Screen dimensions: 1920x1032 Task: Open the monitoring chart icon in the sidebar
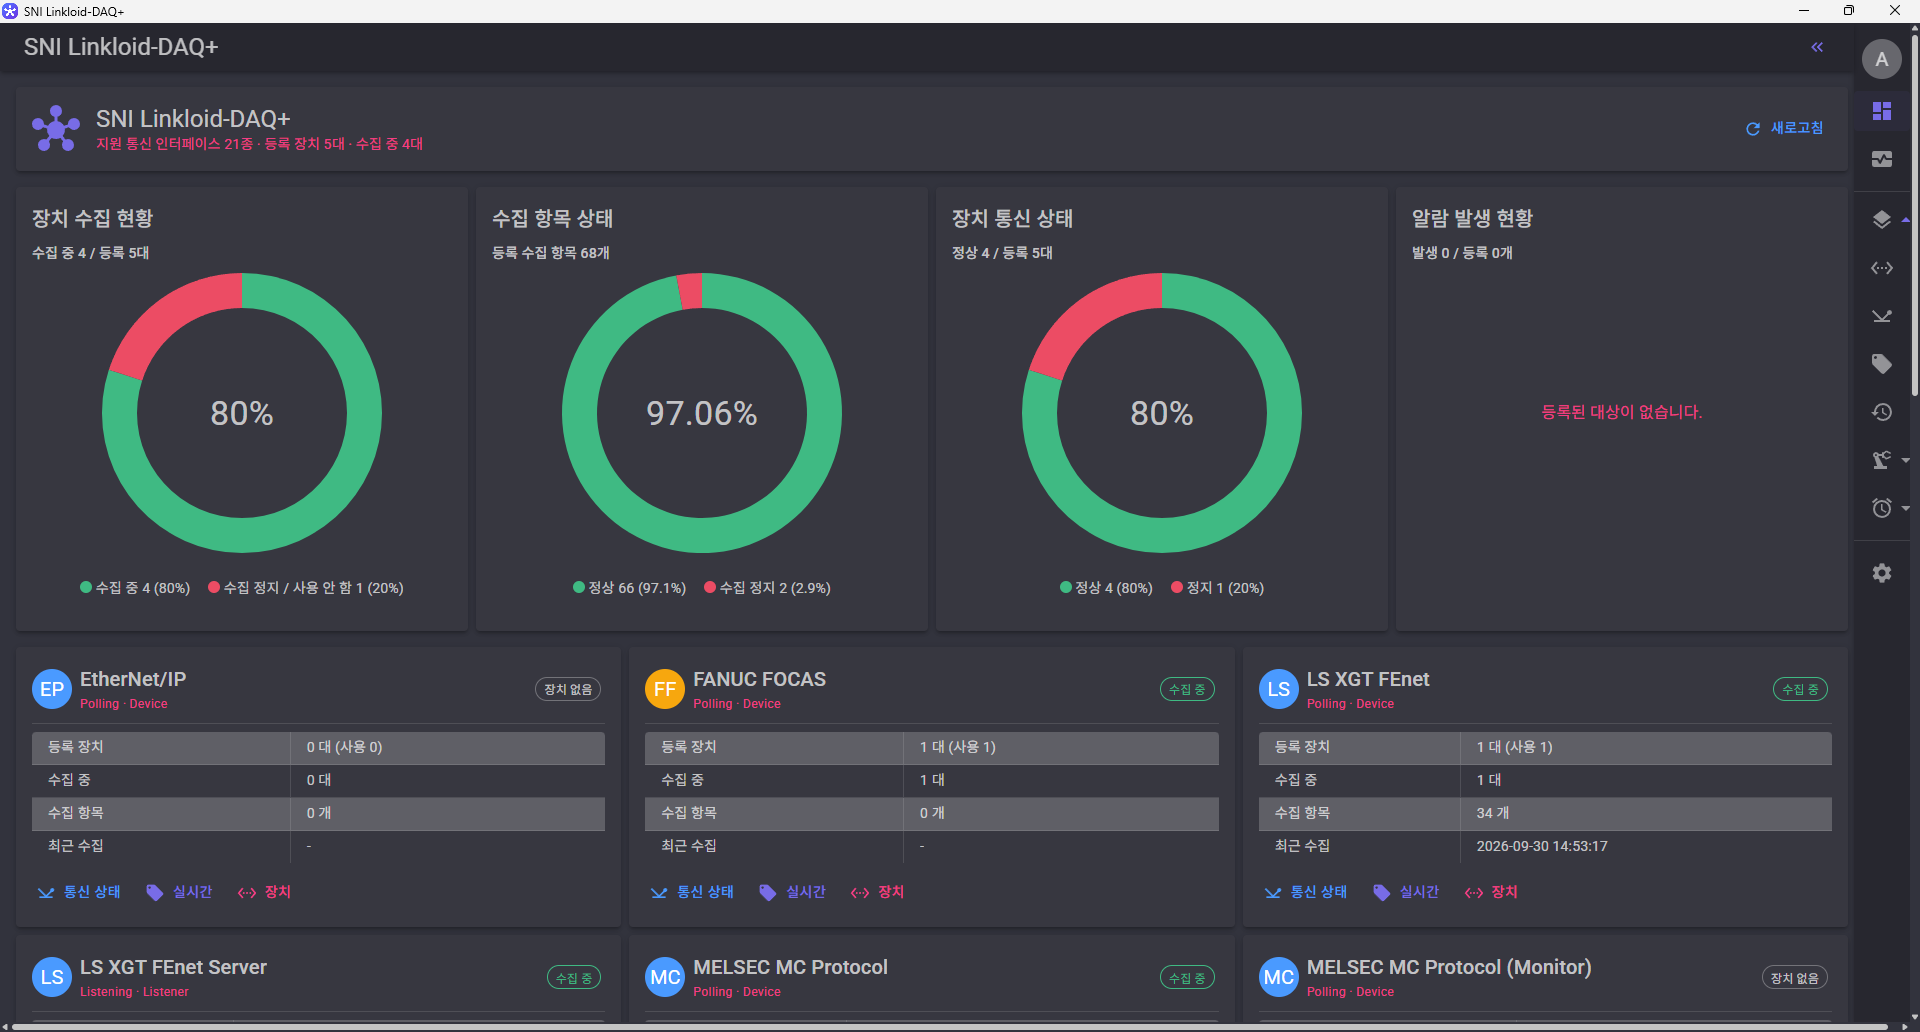pyautogui.click(x=1882, y=159)
